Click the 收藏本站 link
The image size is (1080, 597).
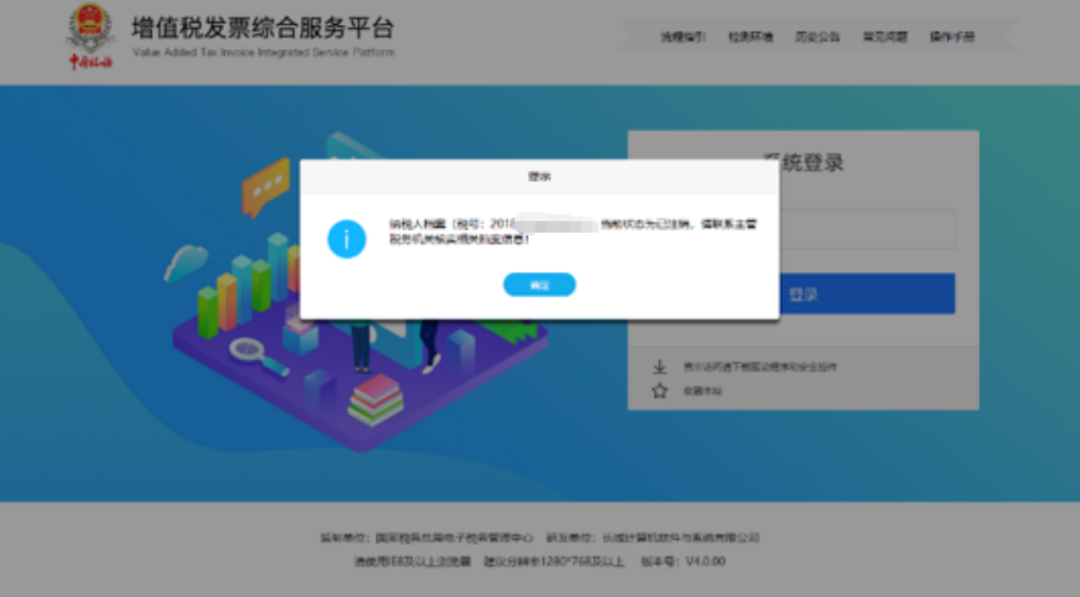702,391
